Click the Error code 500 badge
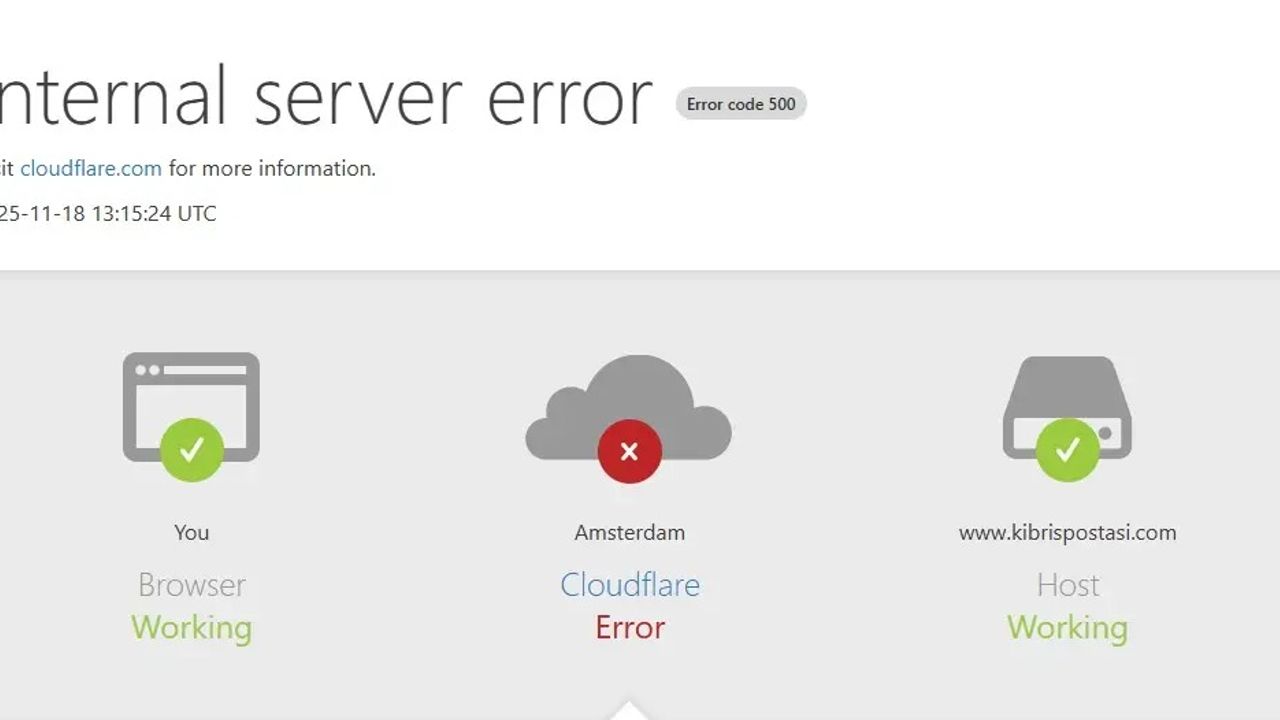Image resolution: width=1280 pixels, height=720 pixels. click(x=741, y=104)
